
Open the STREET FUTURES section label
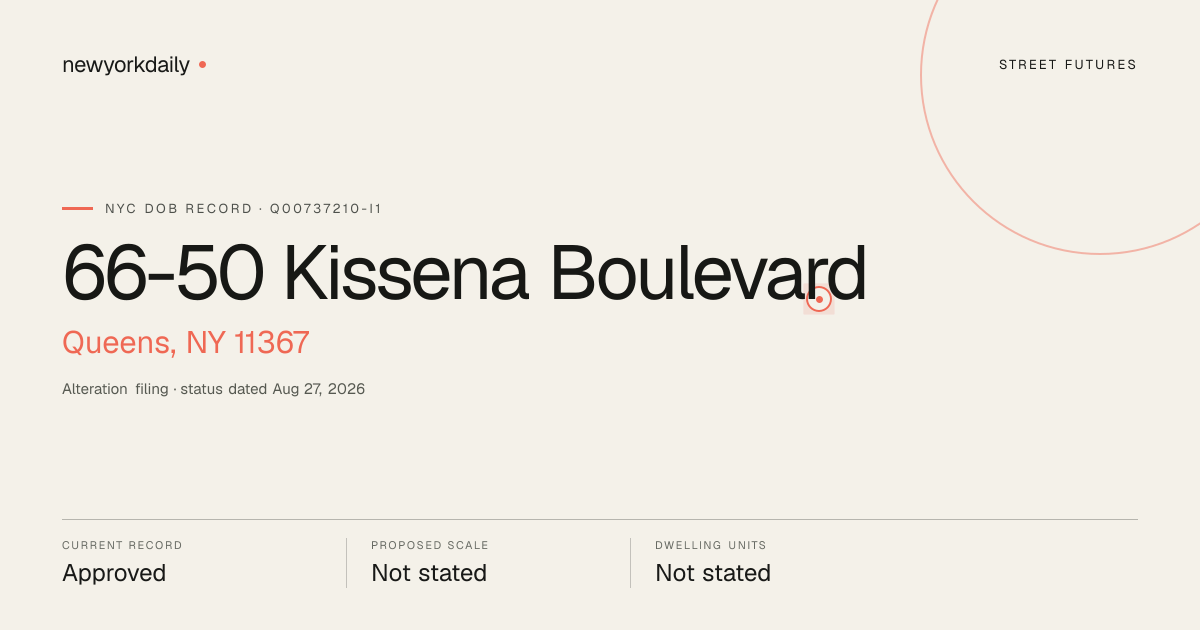(1068, 65)
